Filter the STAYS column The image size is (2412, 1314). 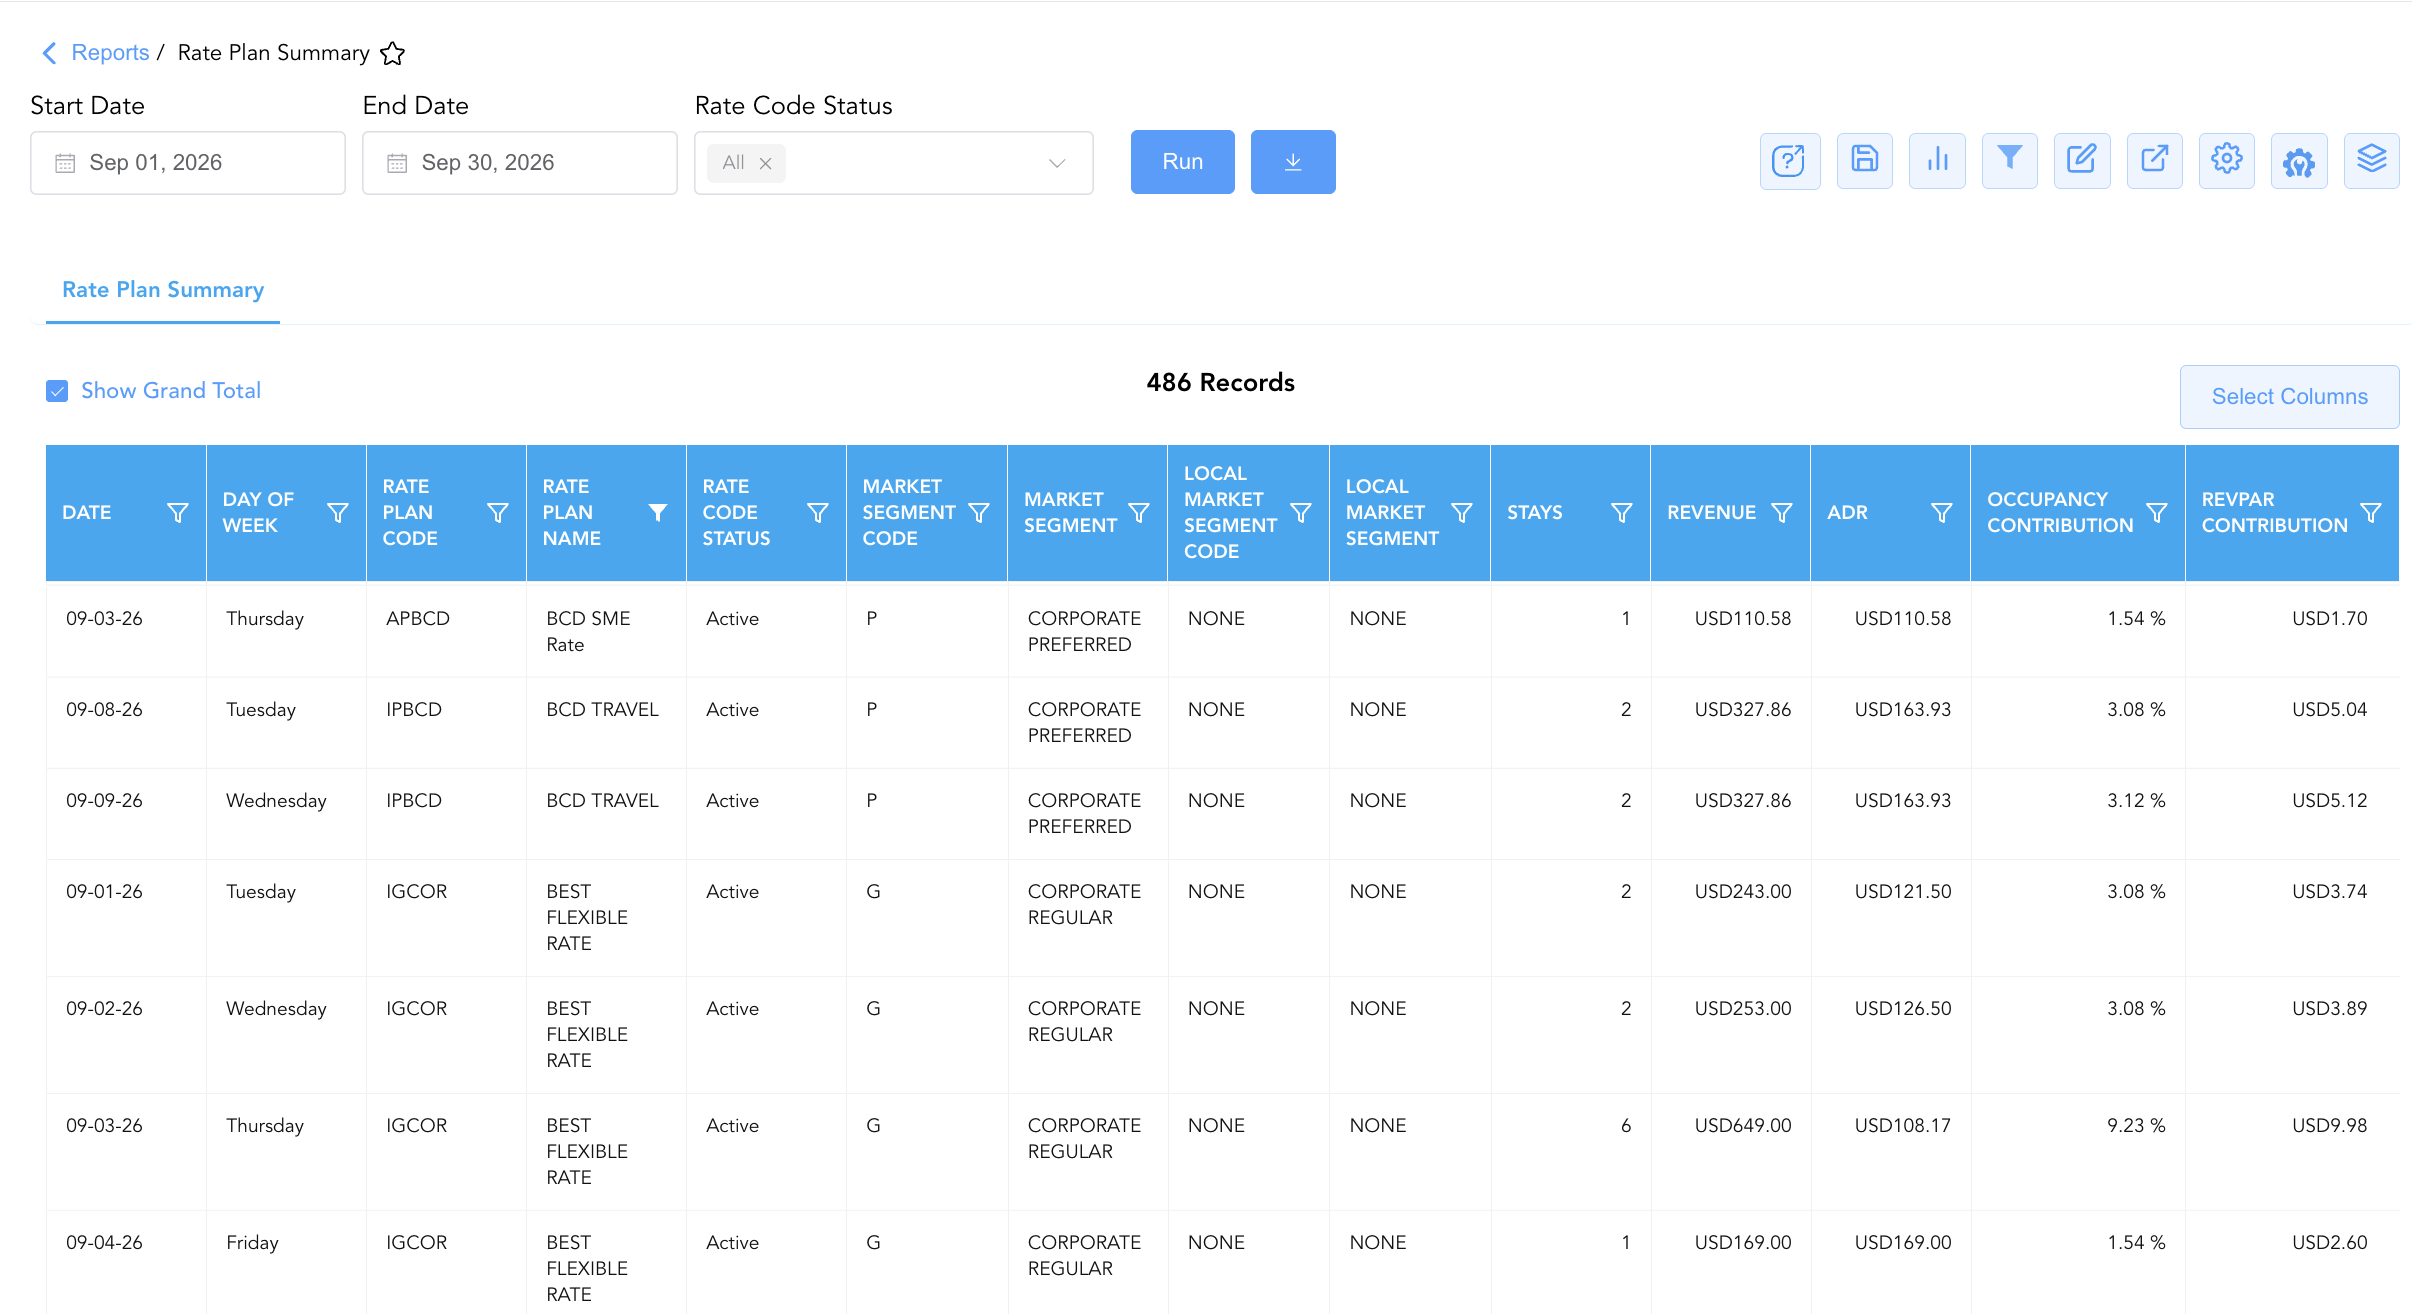point(1622,513)
